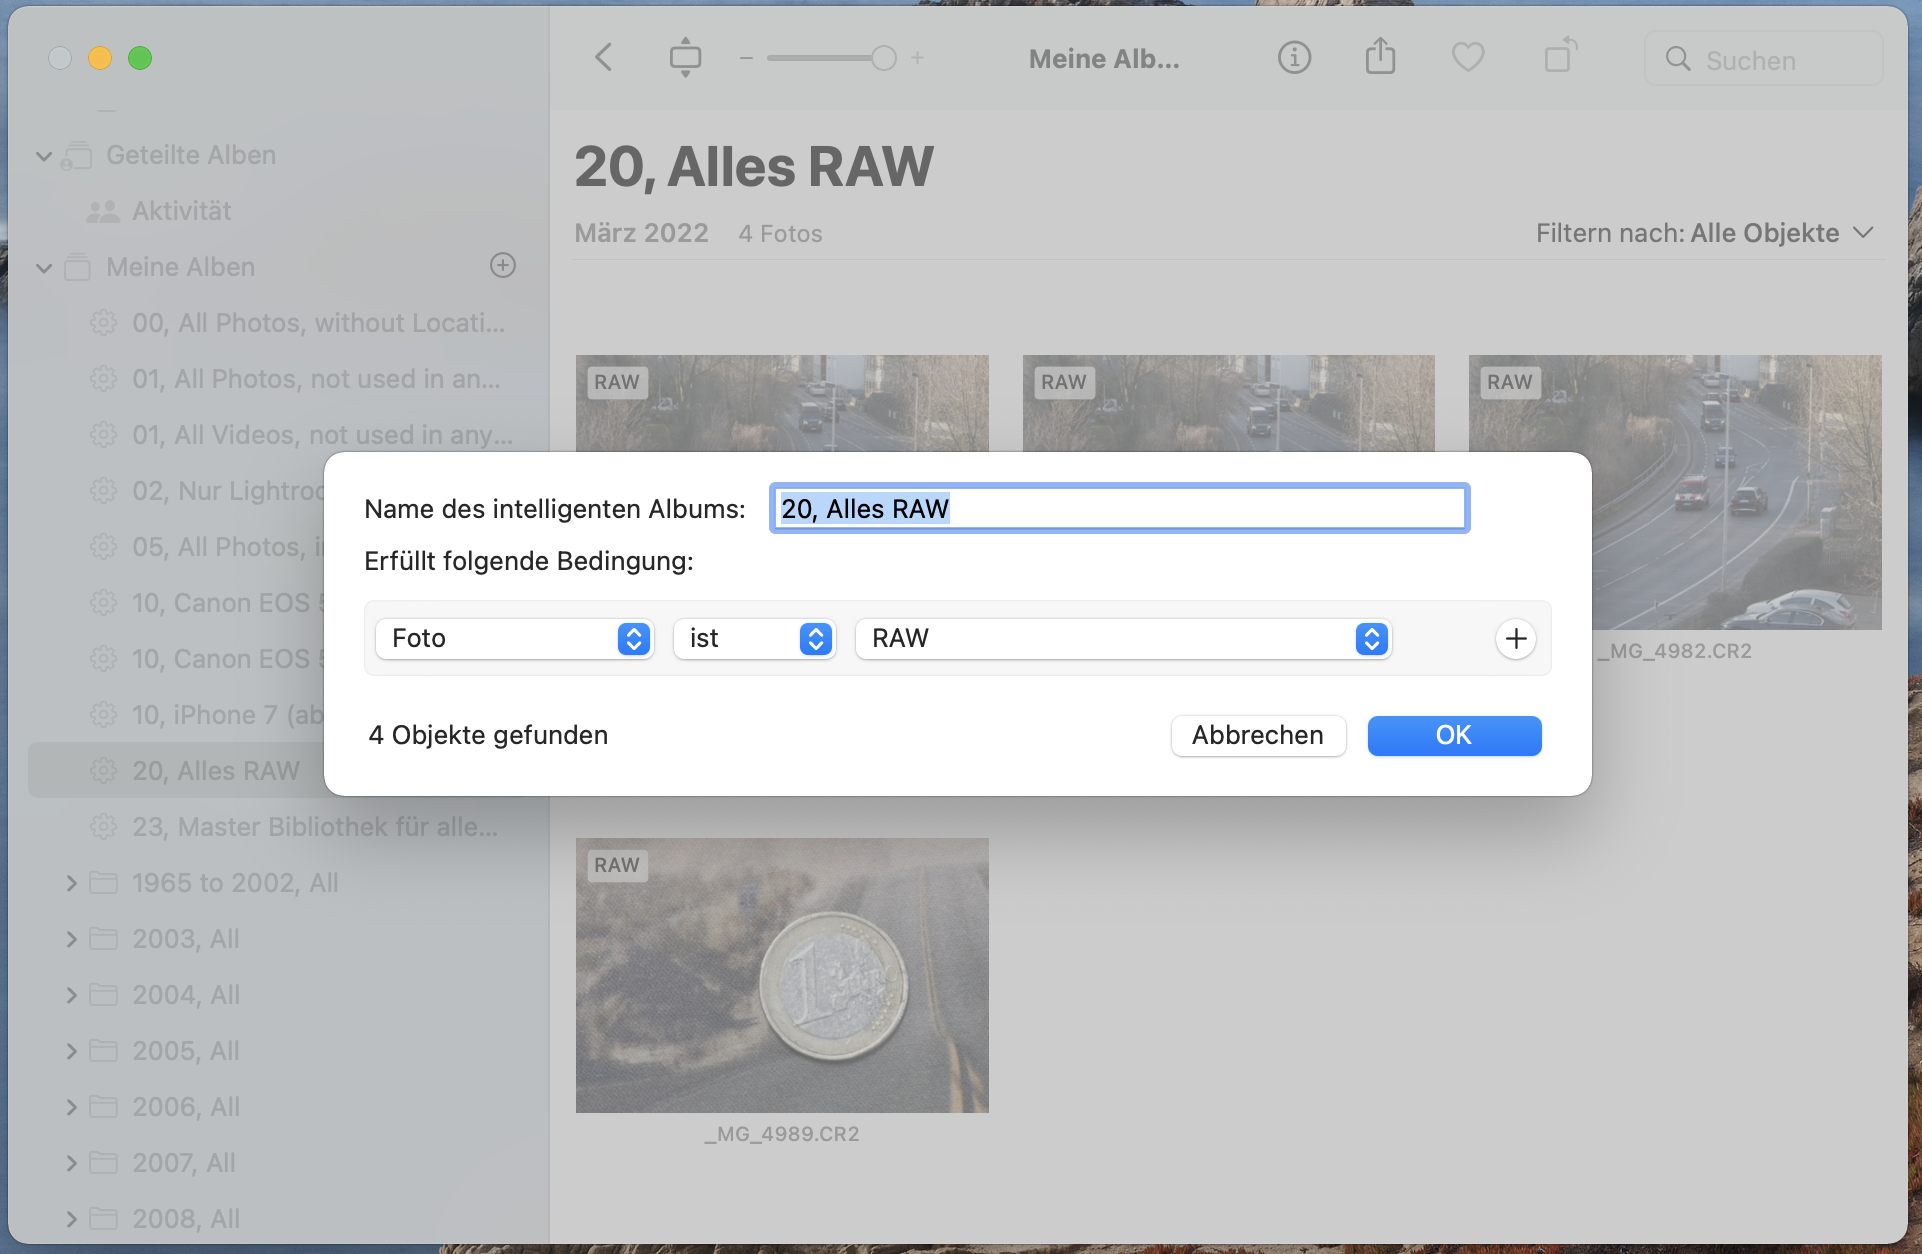This screenshot has height=1254, width=1922.
Task: Open the Info panel icon
Action: [x=1294, y=58]
